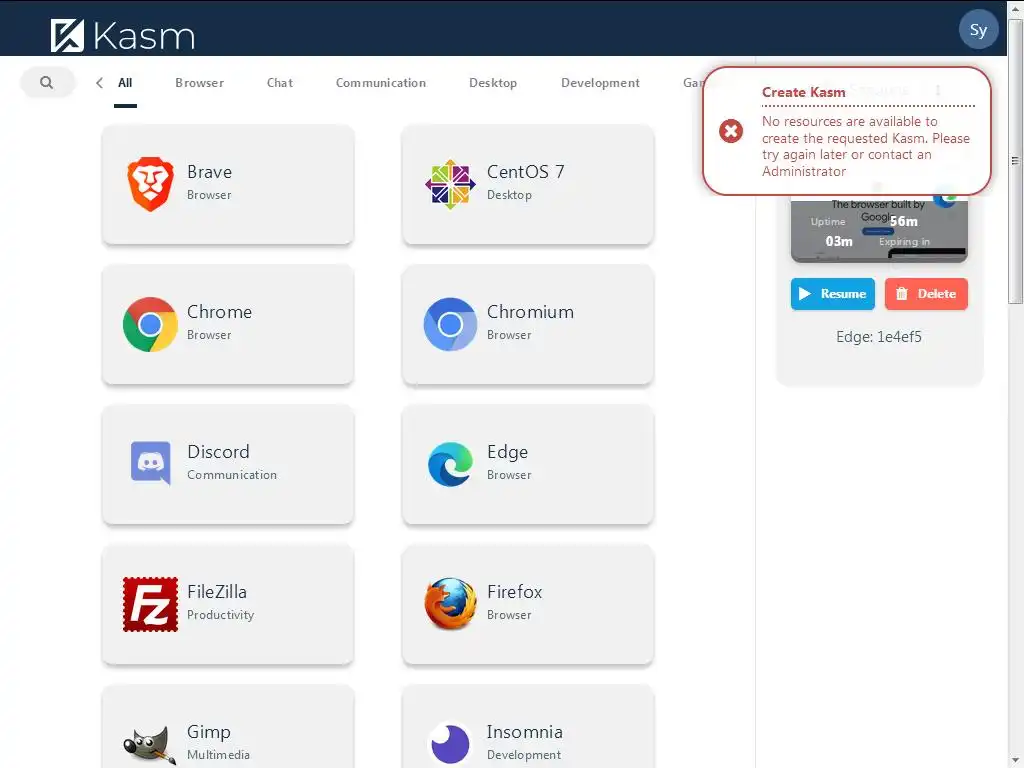The height and width of the screenshot is (768, 1024).
Task: Click the Firefox card title text
Action: coord(514,592)
